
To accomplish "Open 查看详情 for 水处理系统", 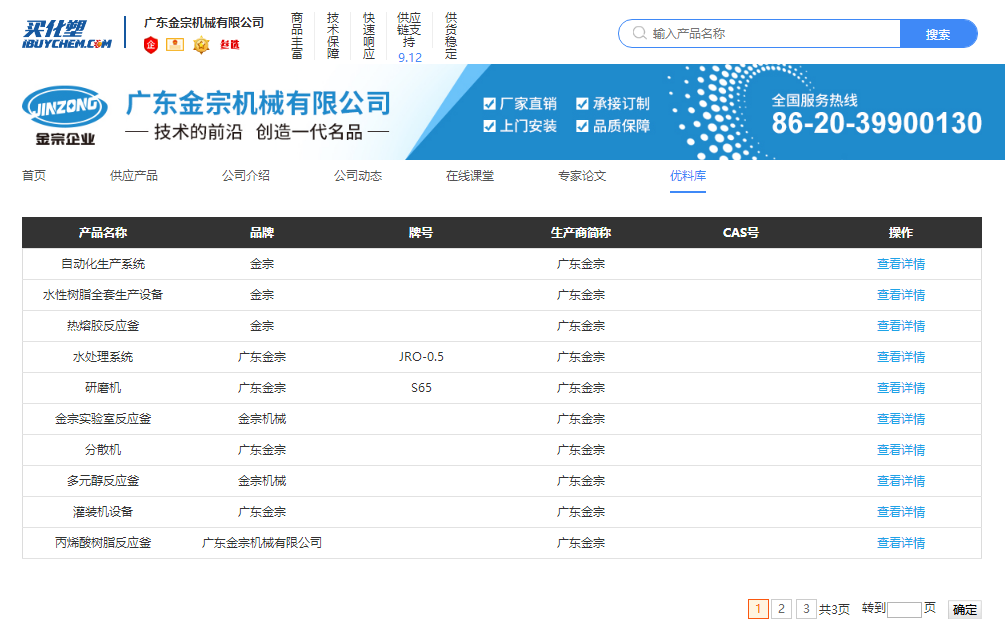I will pyautogui.click(x=901, y=356).
